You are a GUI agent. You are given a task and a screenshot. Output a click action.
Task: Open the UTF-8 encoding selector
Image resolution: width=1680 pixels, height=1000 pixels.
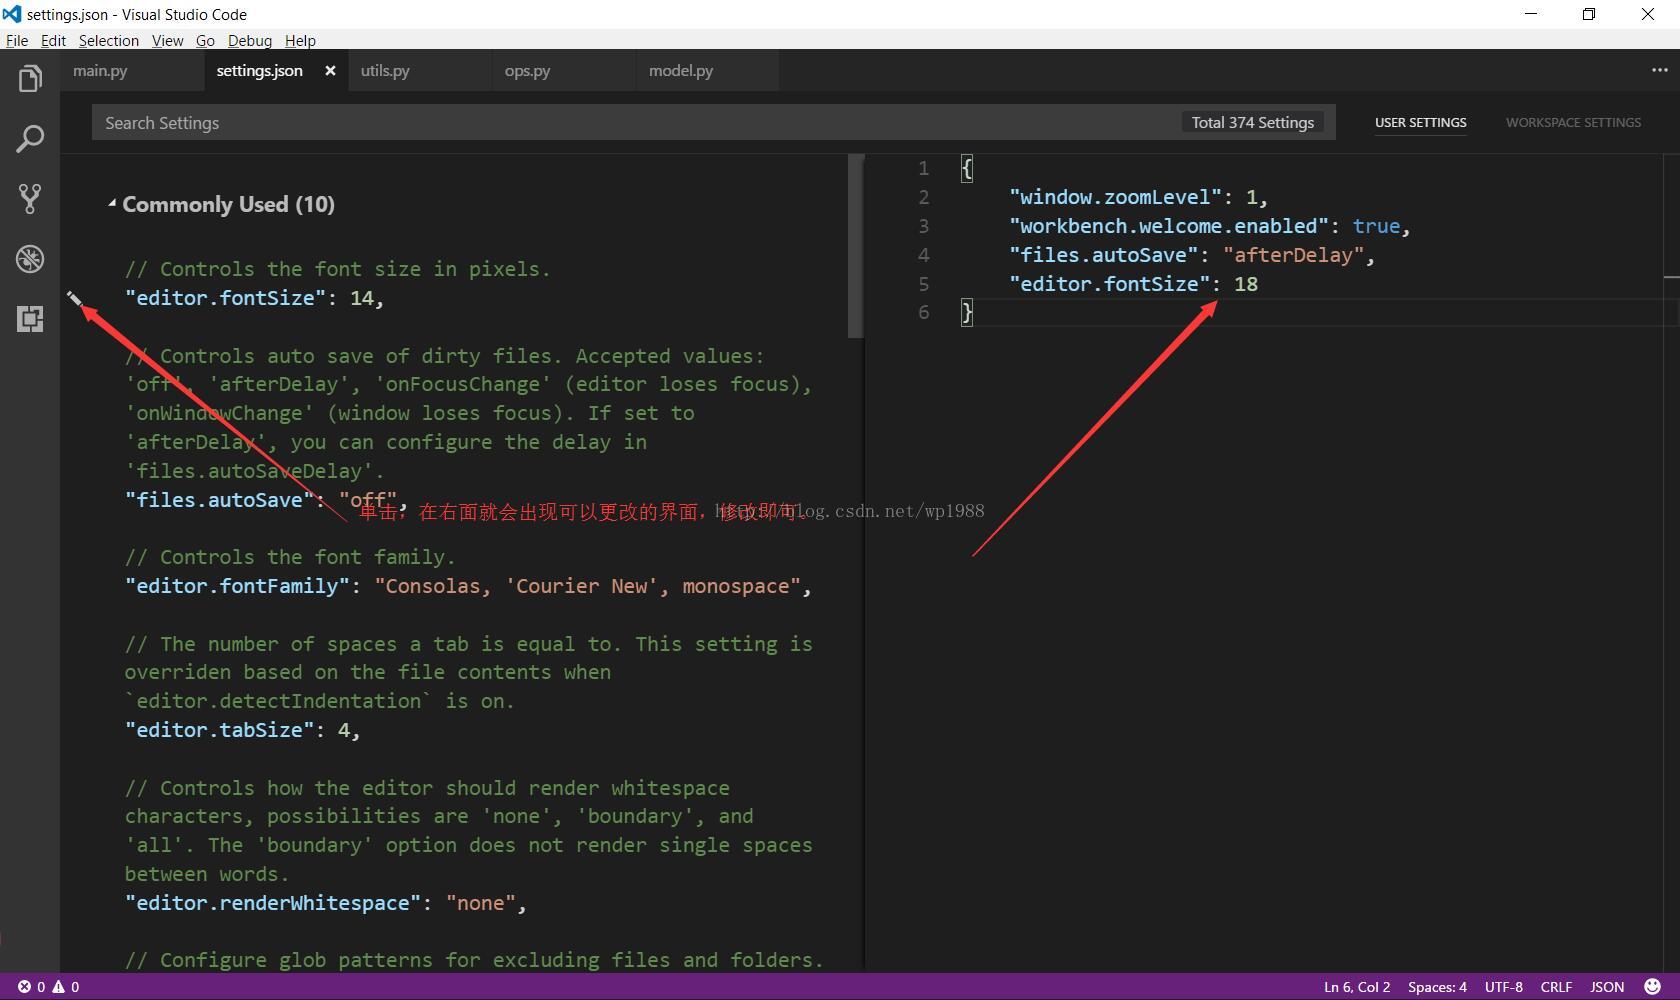(1503, 987)
